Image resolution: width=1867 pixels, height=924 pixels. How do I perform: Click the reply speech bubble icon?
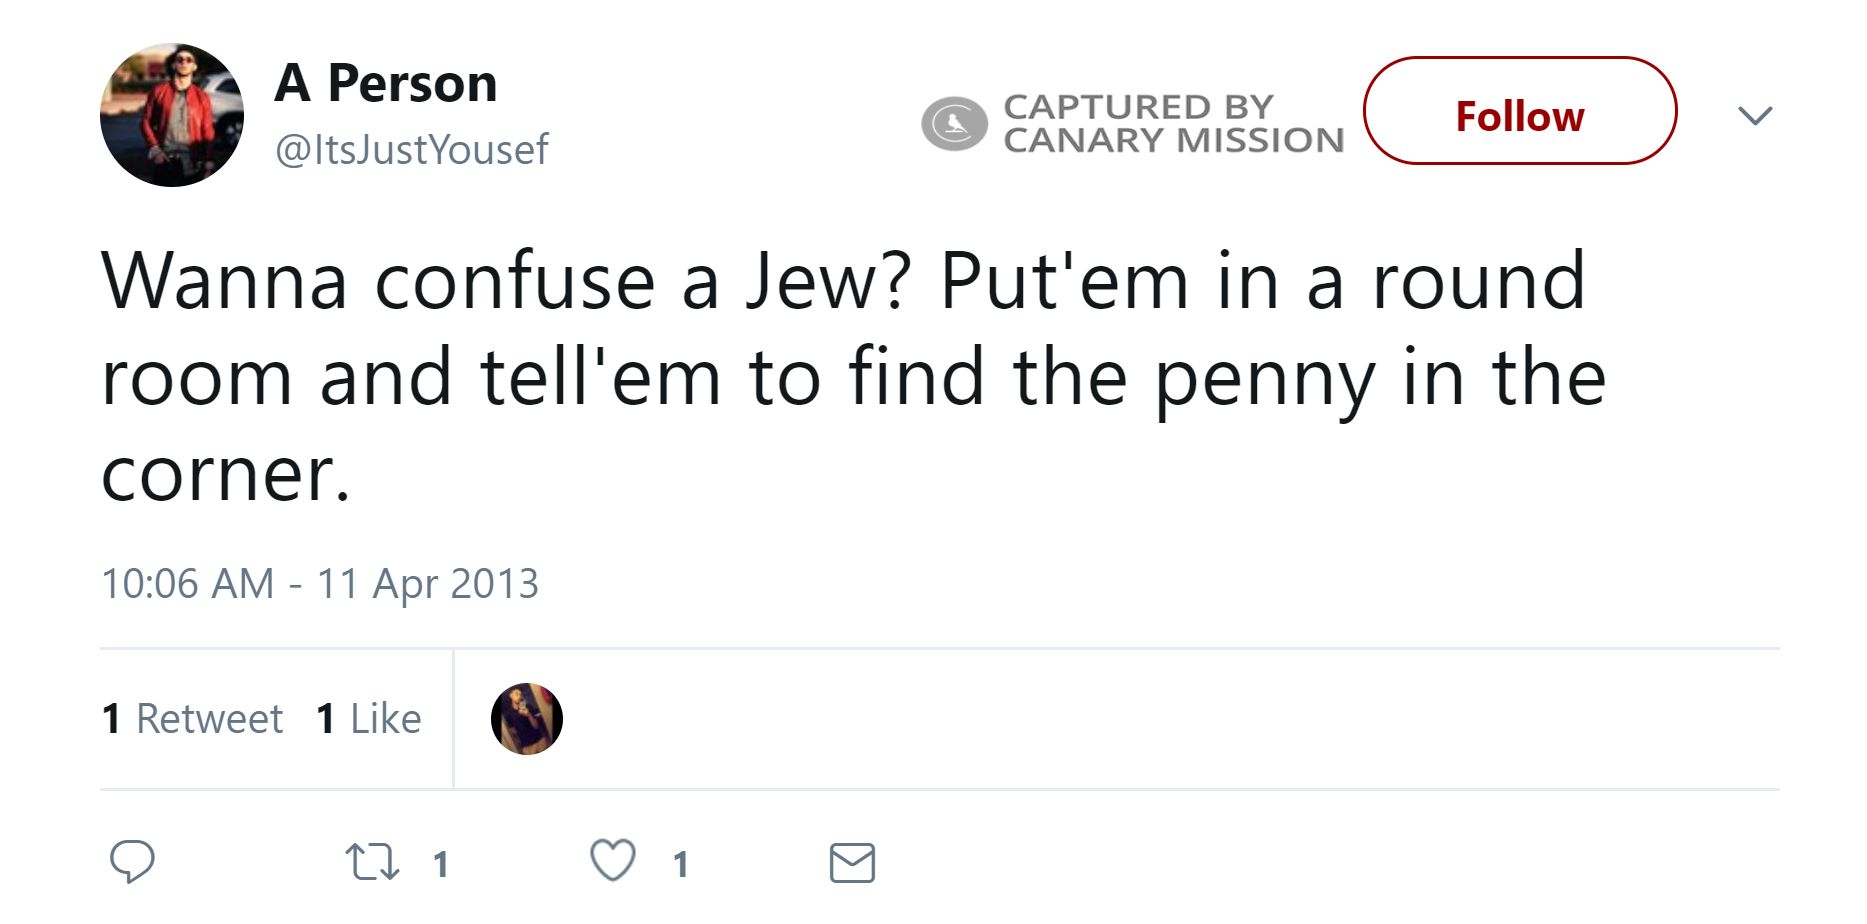point(132,861)
